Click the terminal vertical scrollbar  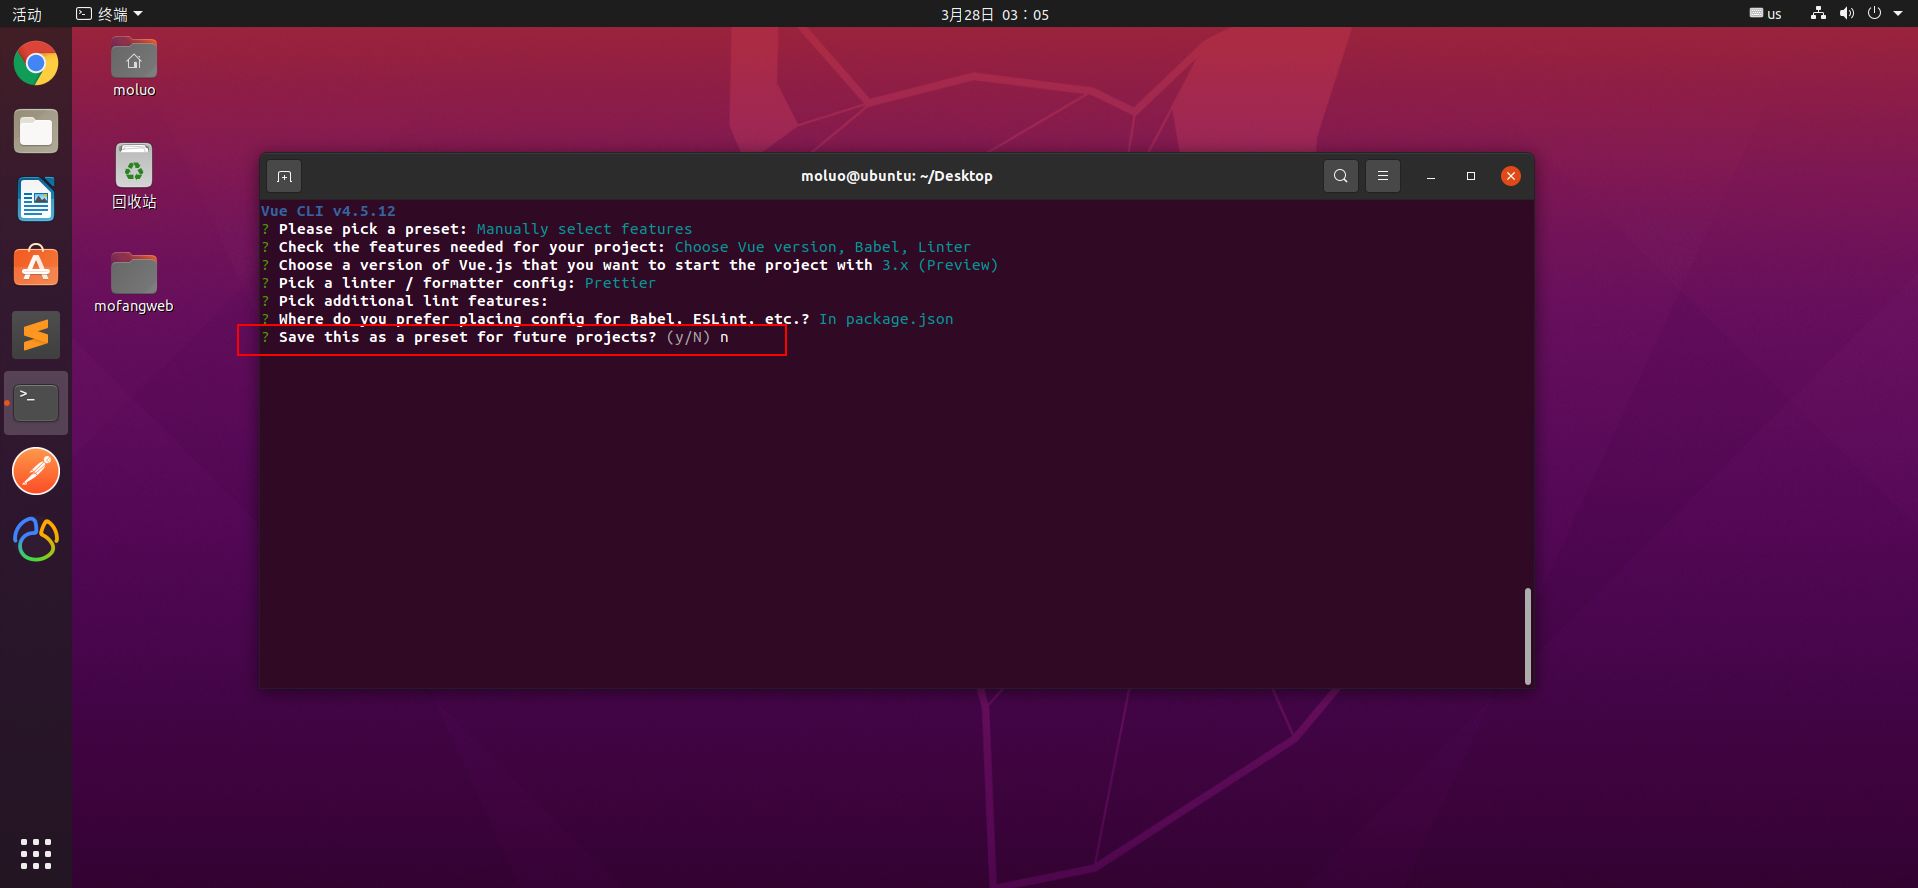click(1527, 636)
